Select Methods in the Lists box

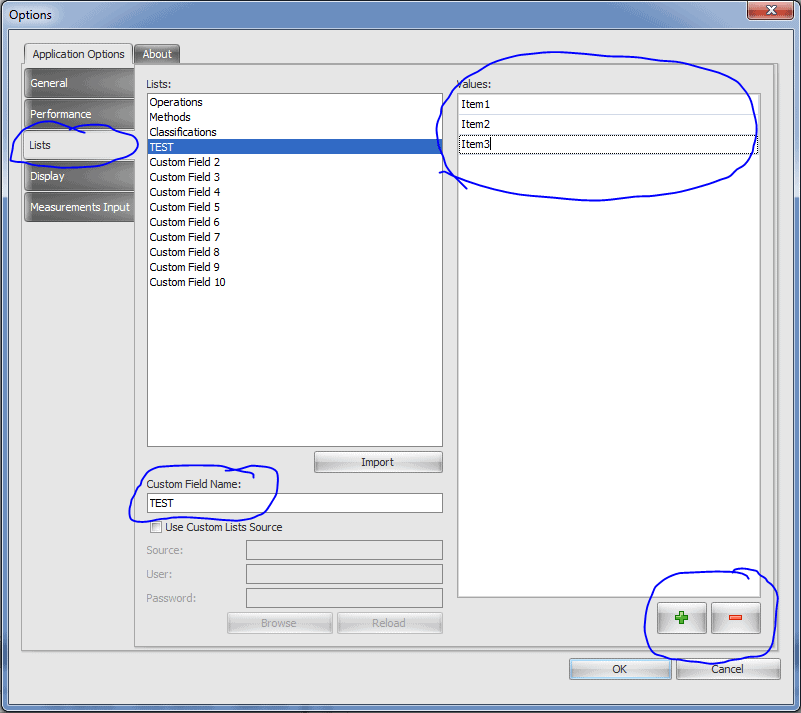pos(170,117)
